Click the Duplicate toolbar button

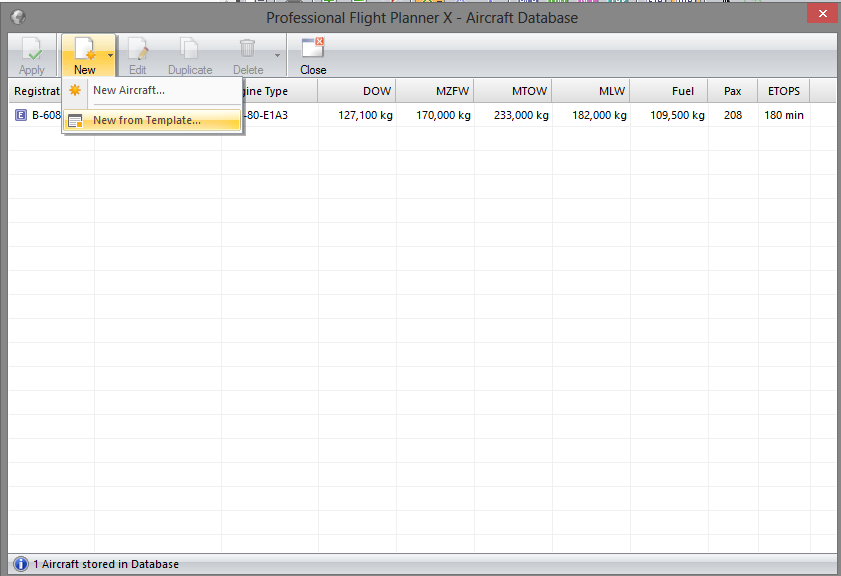[x=190, y=56]
